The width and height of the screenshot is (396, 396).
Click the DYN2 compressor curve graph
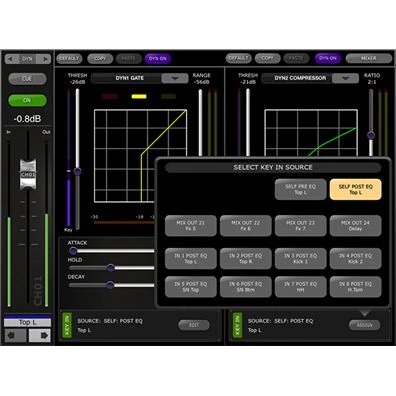pyautogui.click(x=311, y=133)
